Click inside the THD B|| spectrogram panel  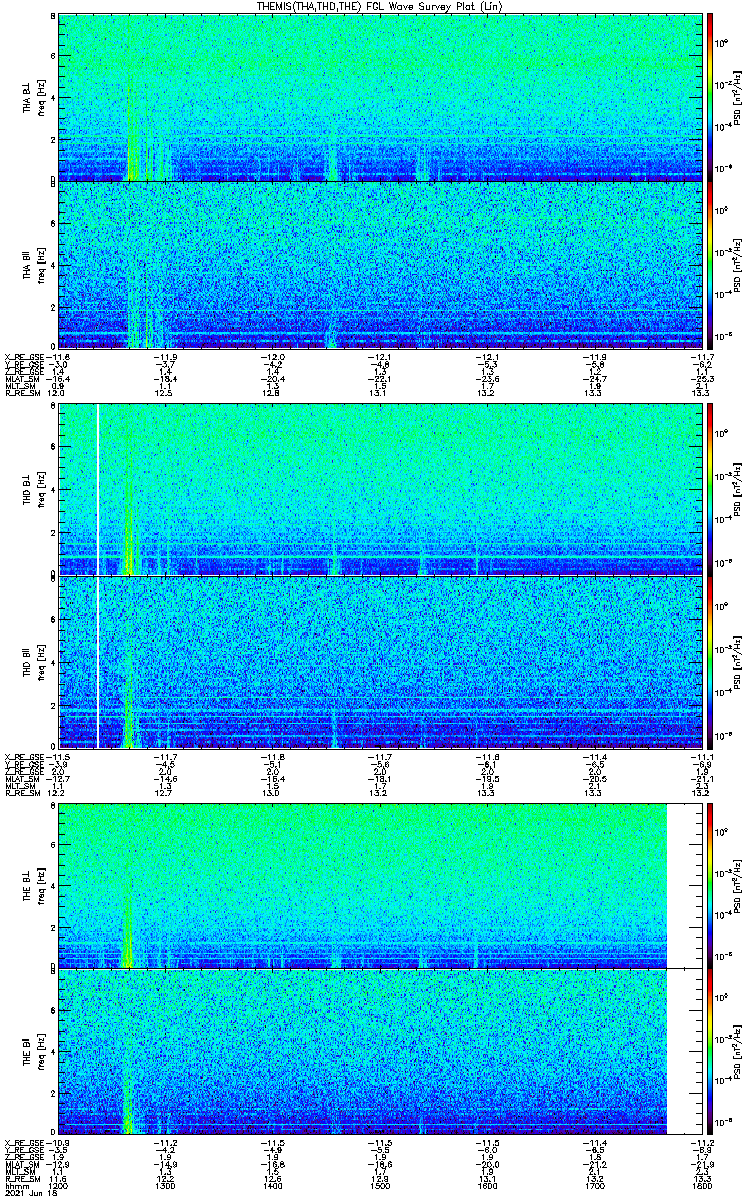pyautogui.click(x=381, y=662)
